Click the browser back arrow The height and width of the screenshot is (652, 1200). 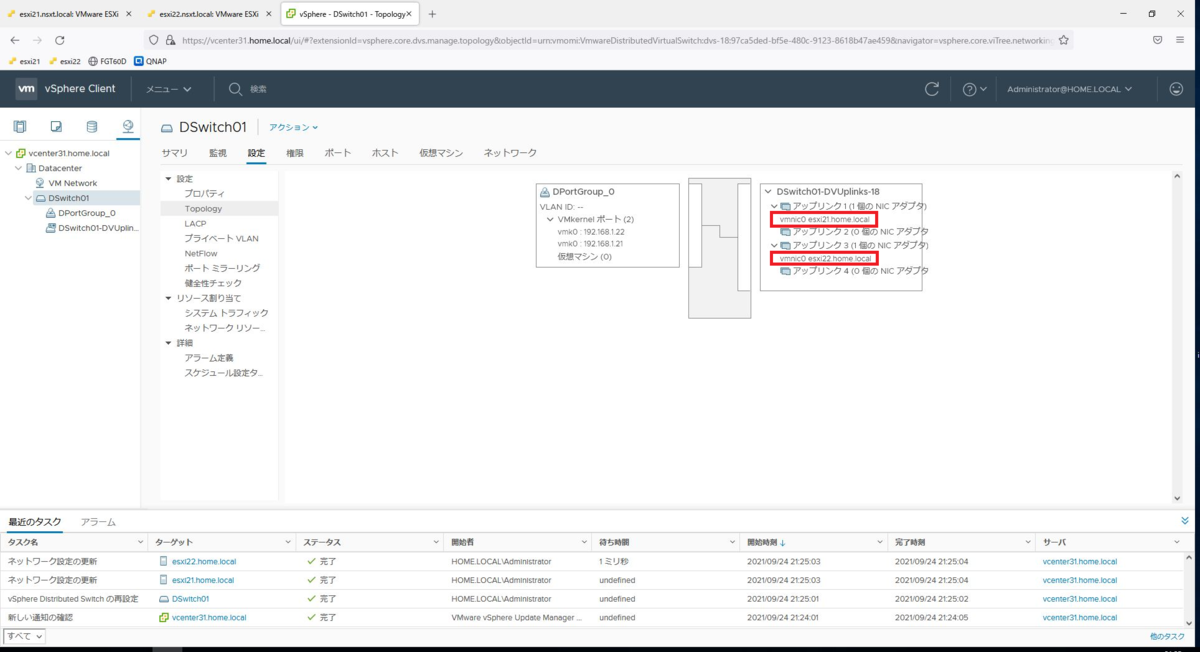pos(15,40)
